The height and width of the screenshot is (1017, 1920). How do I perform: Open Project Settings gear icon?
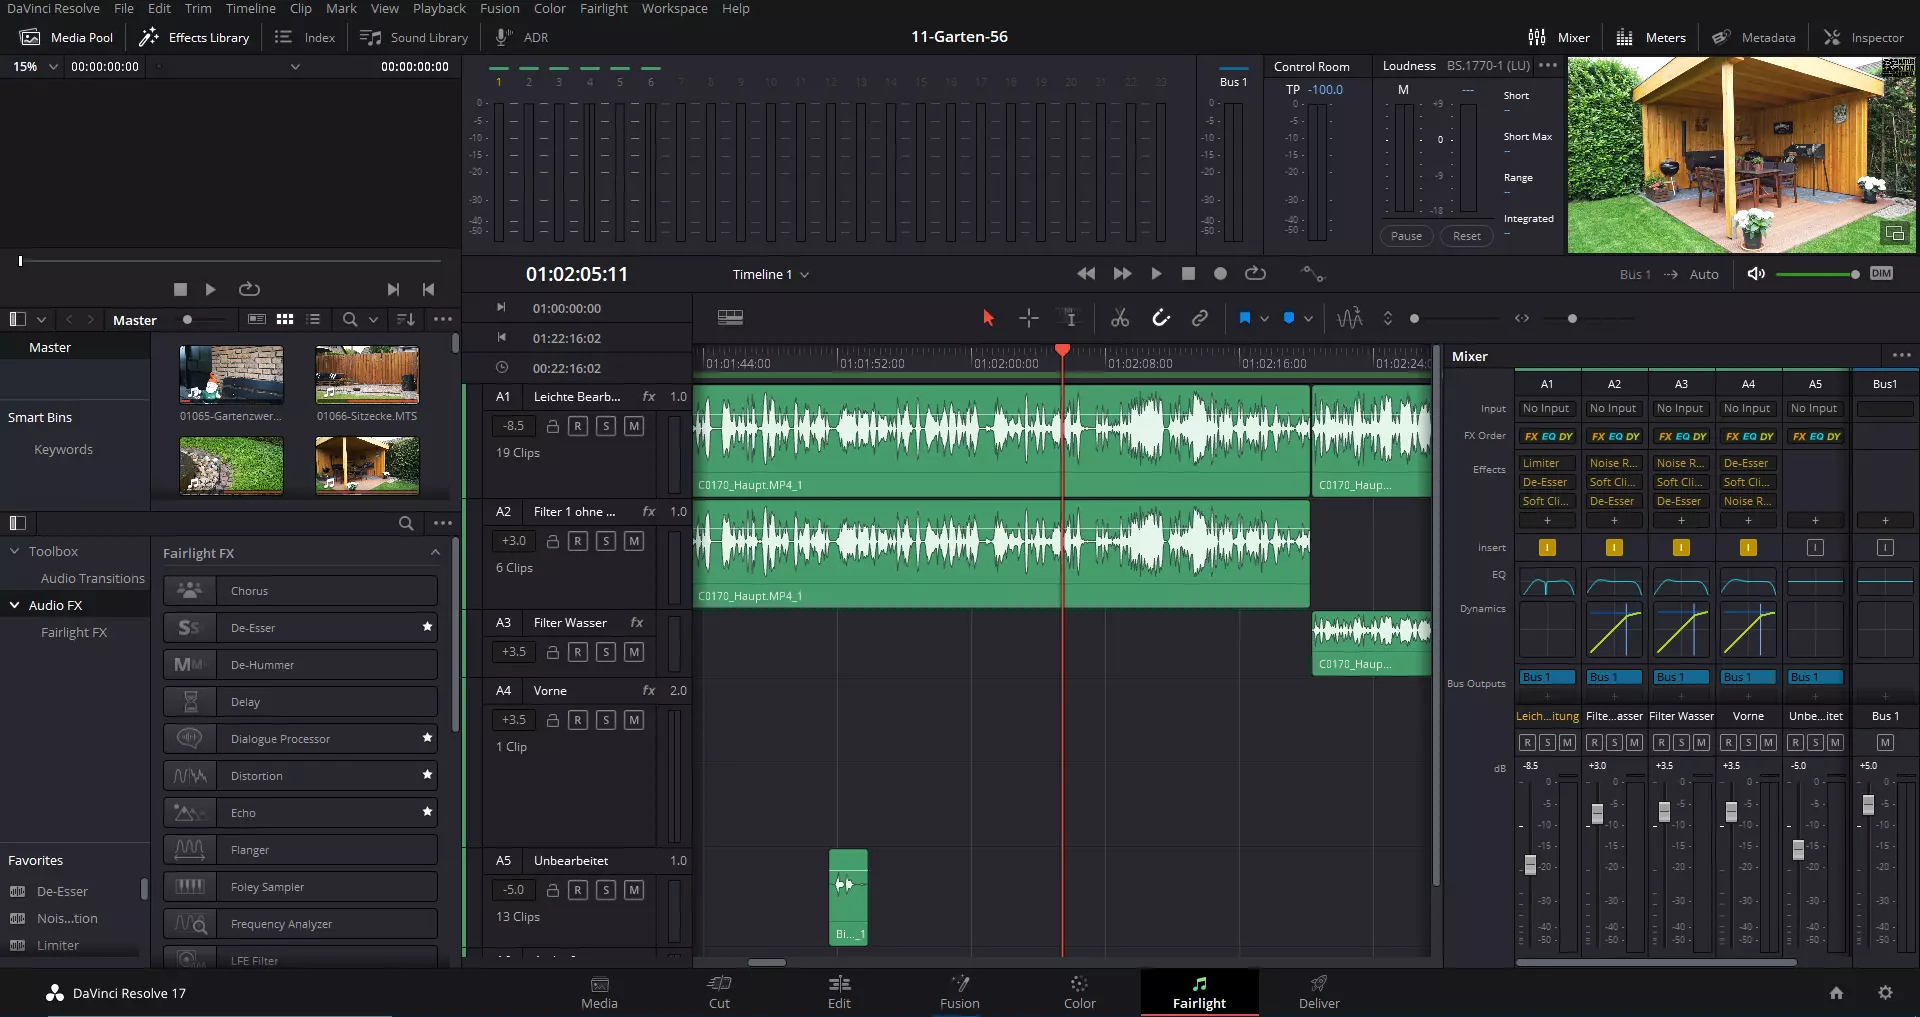pos(1885,993)
